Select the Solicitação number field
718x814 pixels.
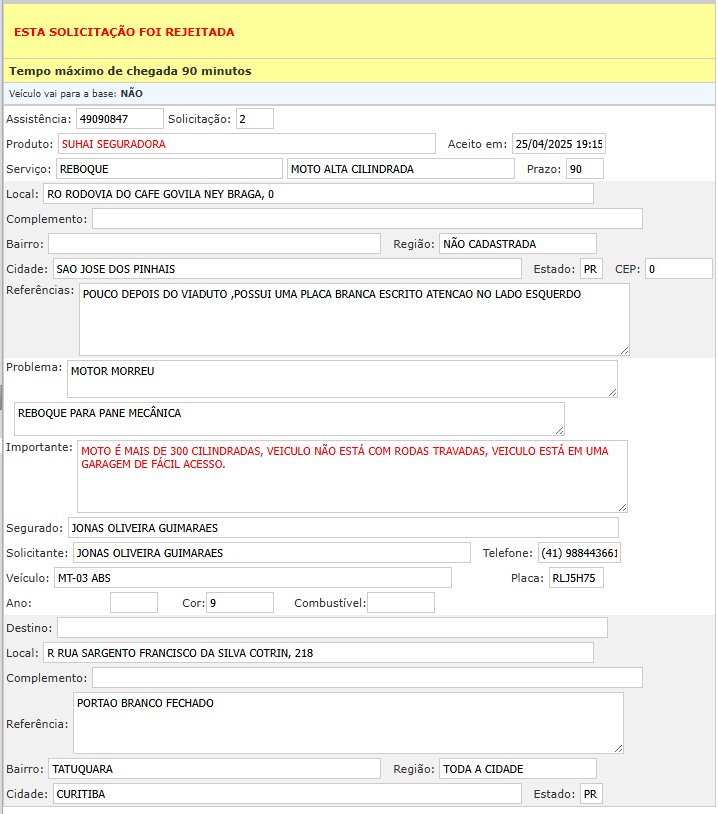(254, 119)
